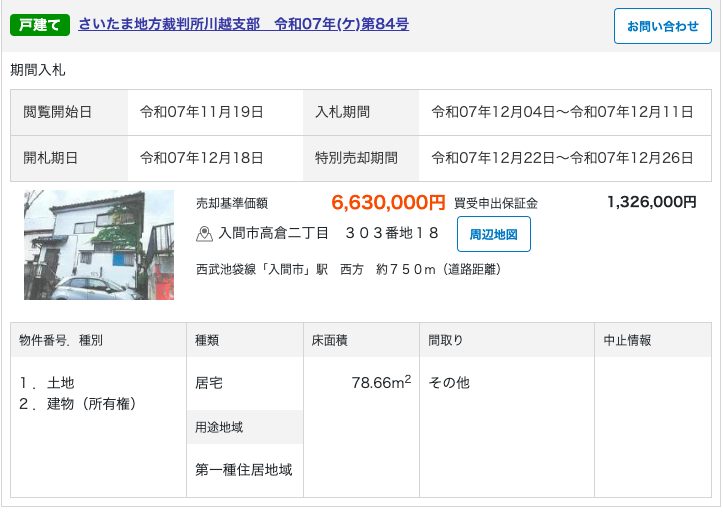Click the 中止情報 column header
This screenshot has width=723, height=513.
coord(627,340)
